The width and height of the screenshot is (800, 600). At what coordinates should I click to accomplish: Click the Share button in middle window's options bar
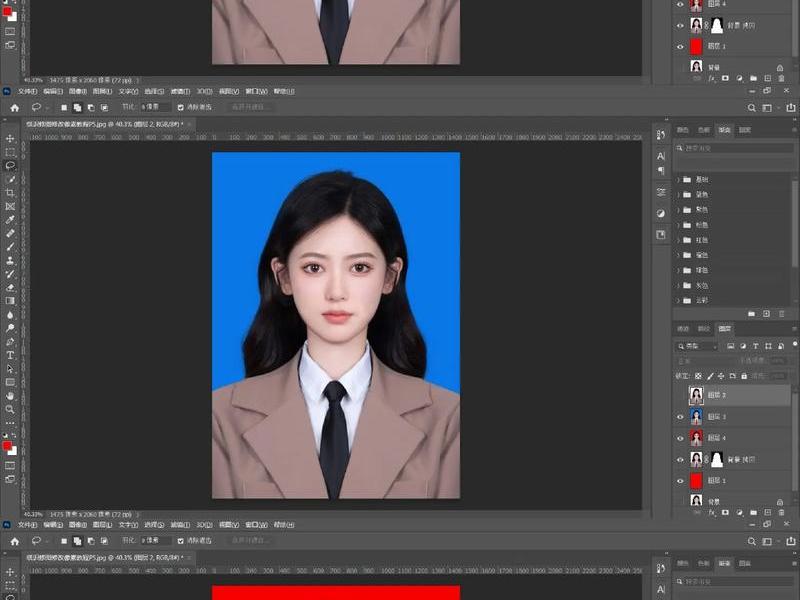790,108
